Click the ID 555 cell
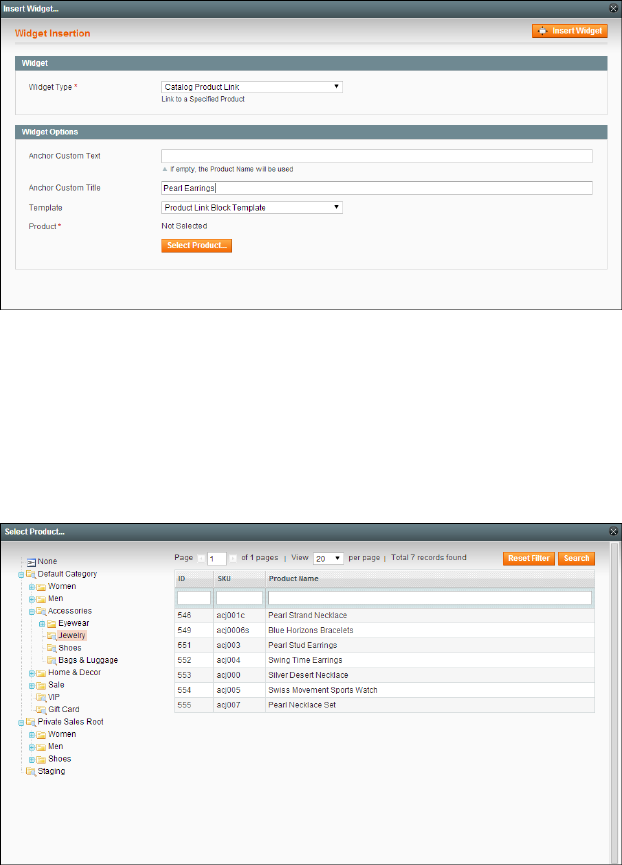 tap(194, 704)
